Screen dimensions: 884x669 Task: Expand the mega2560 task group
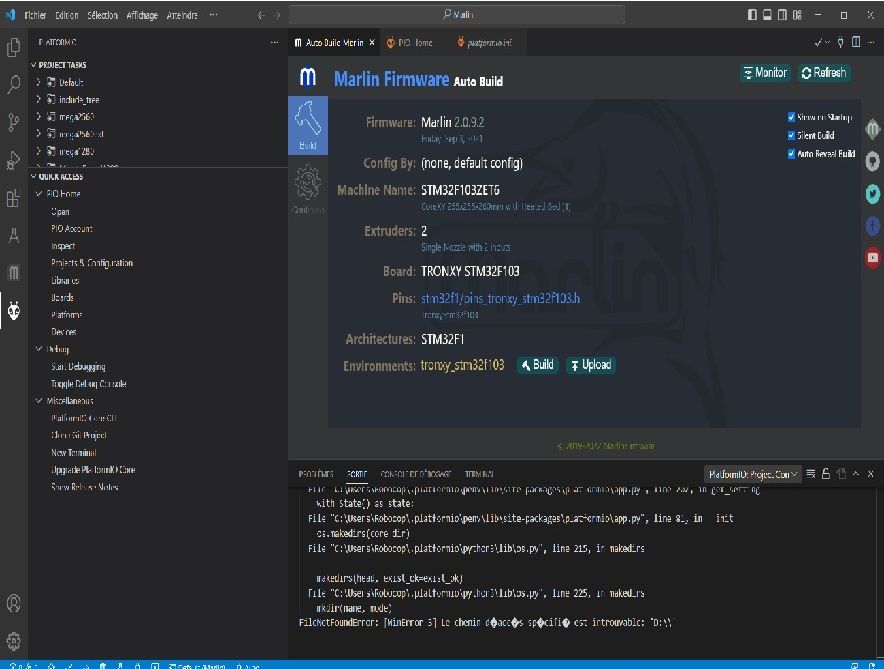coord(38,117)
